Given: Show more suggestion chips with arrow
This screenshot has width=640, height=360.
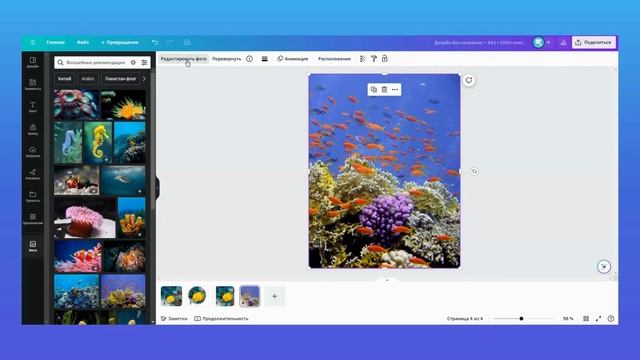Looking at the screenshot, I should (x=144, y=78).
